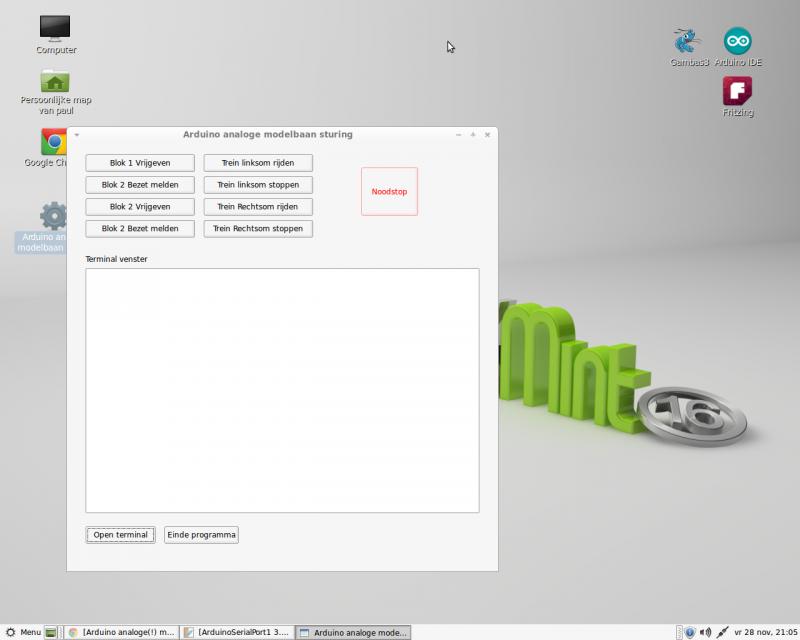800x640 pixels.
Task: Click the Blok 2 Vrijgeven button
Action: click(x=140, y=207)
